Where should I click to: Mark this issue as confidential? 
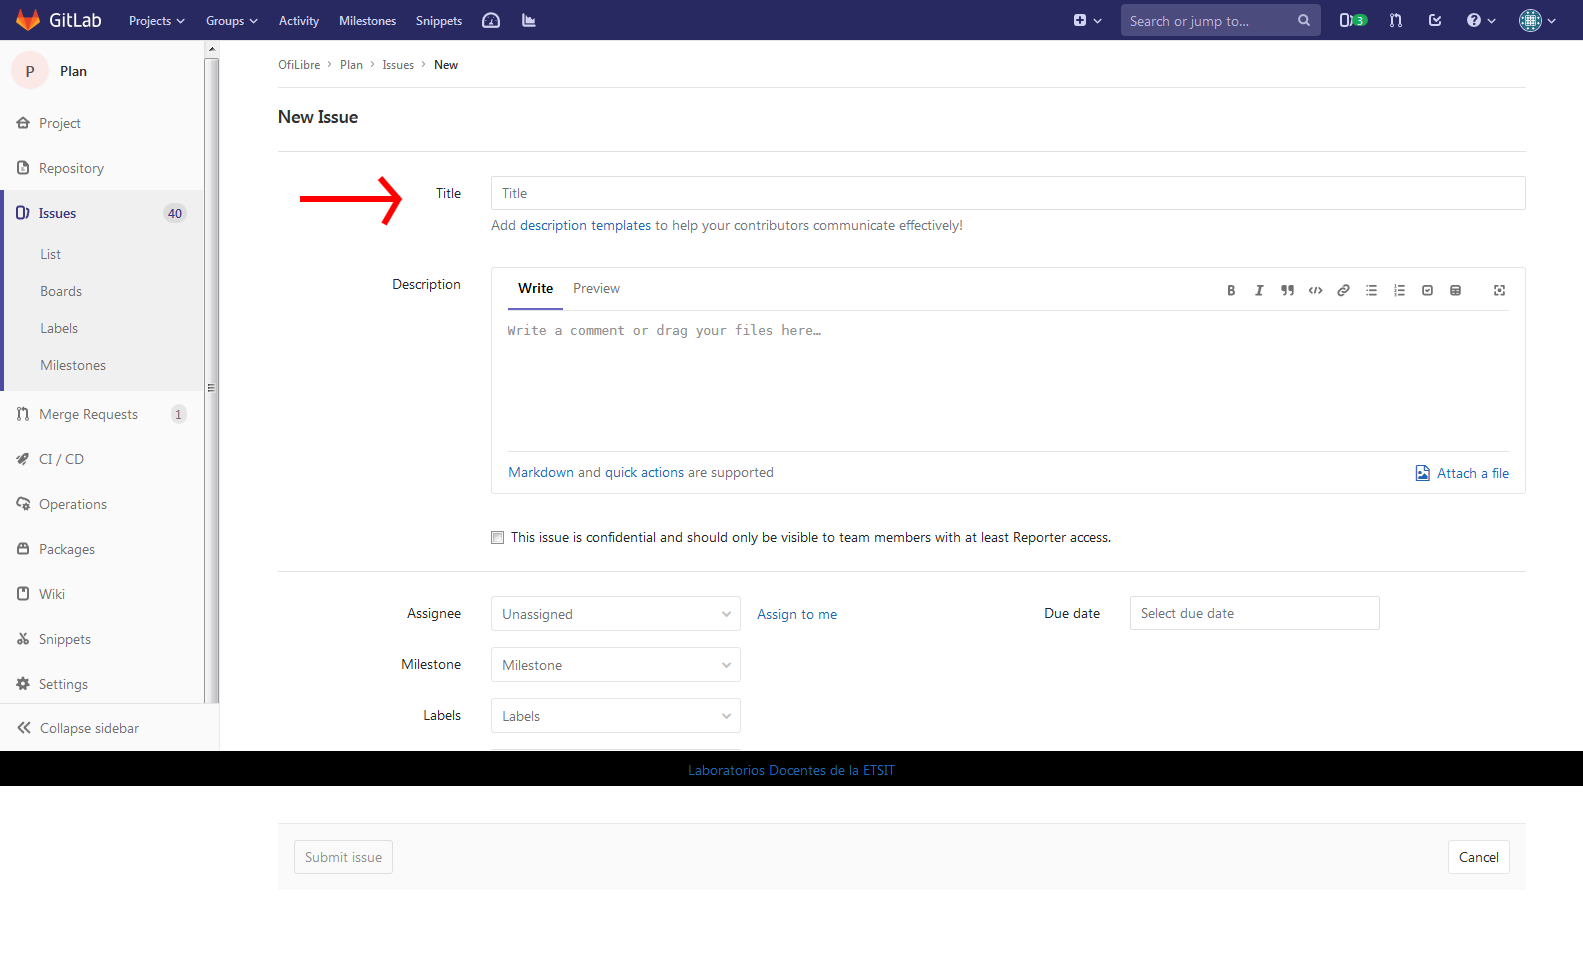click(498, 538)
